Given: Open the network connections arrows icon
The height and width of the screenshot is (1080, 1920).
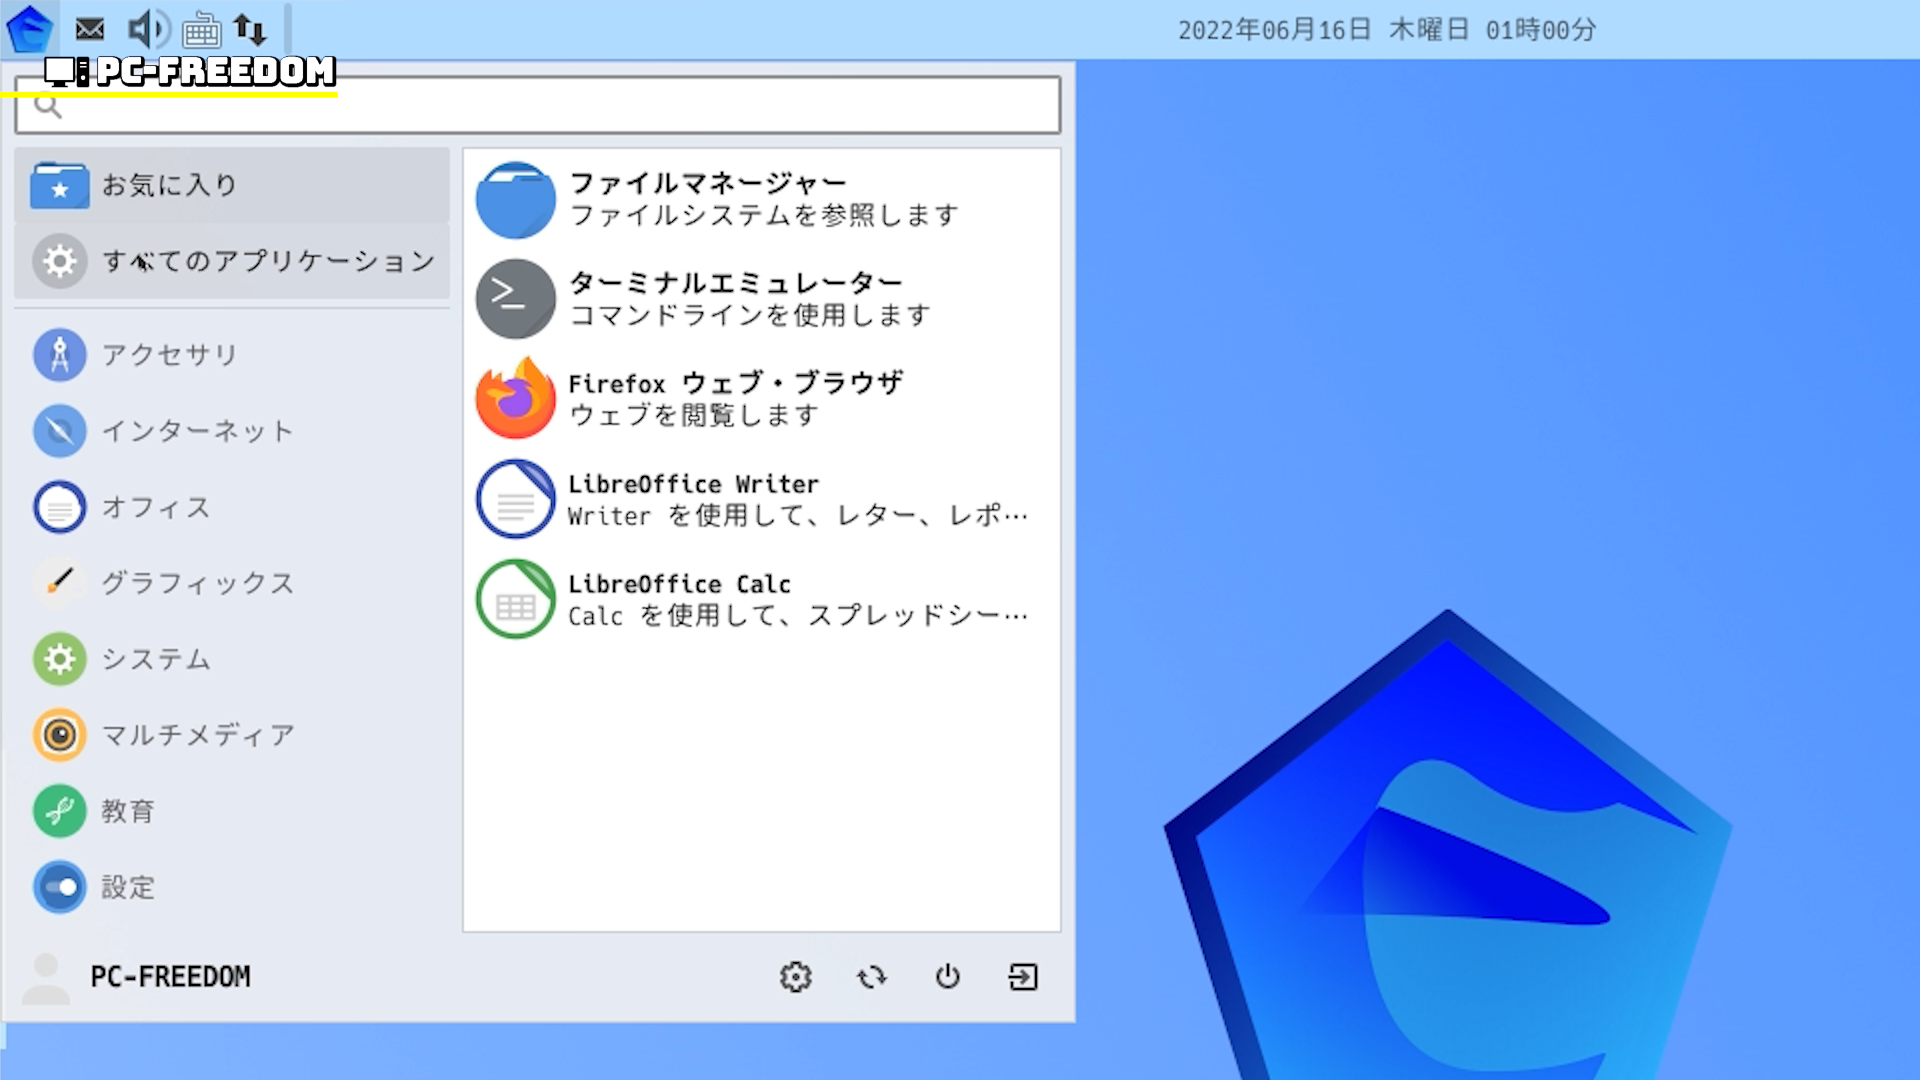Looking at the screenshot, I should 250,29.
